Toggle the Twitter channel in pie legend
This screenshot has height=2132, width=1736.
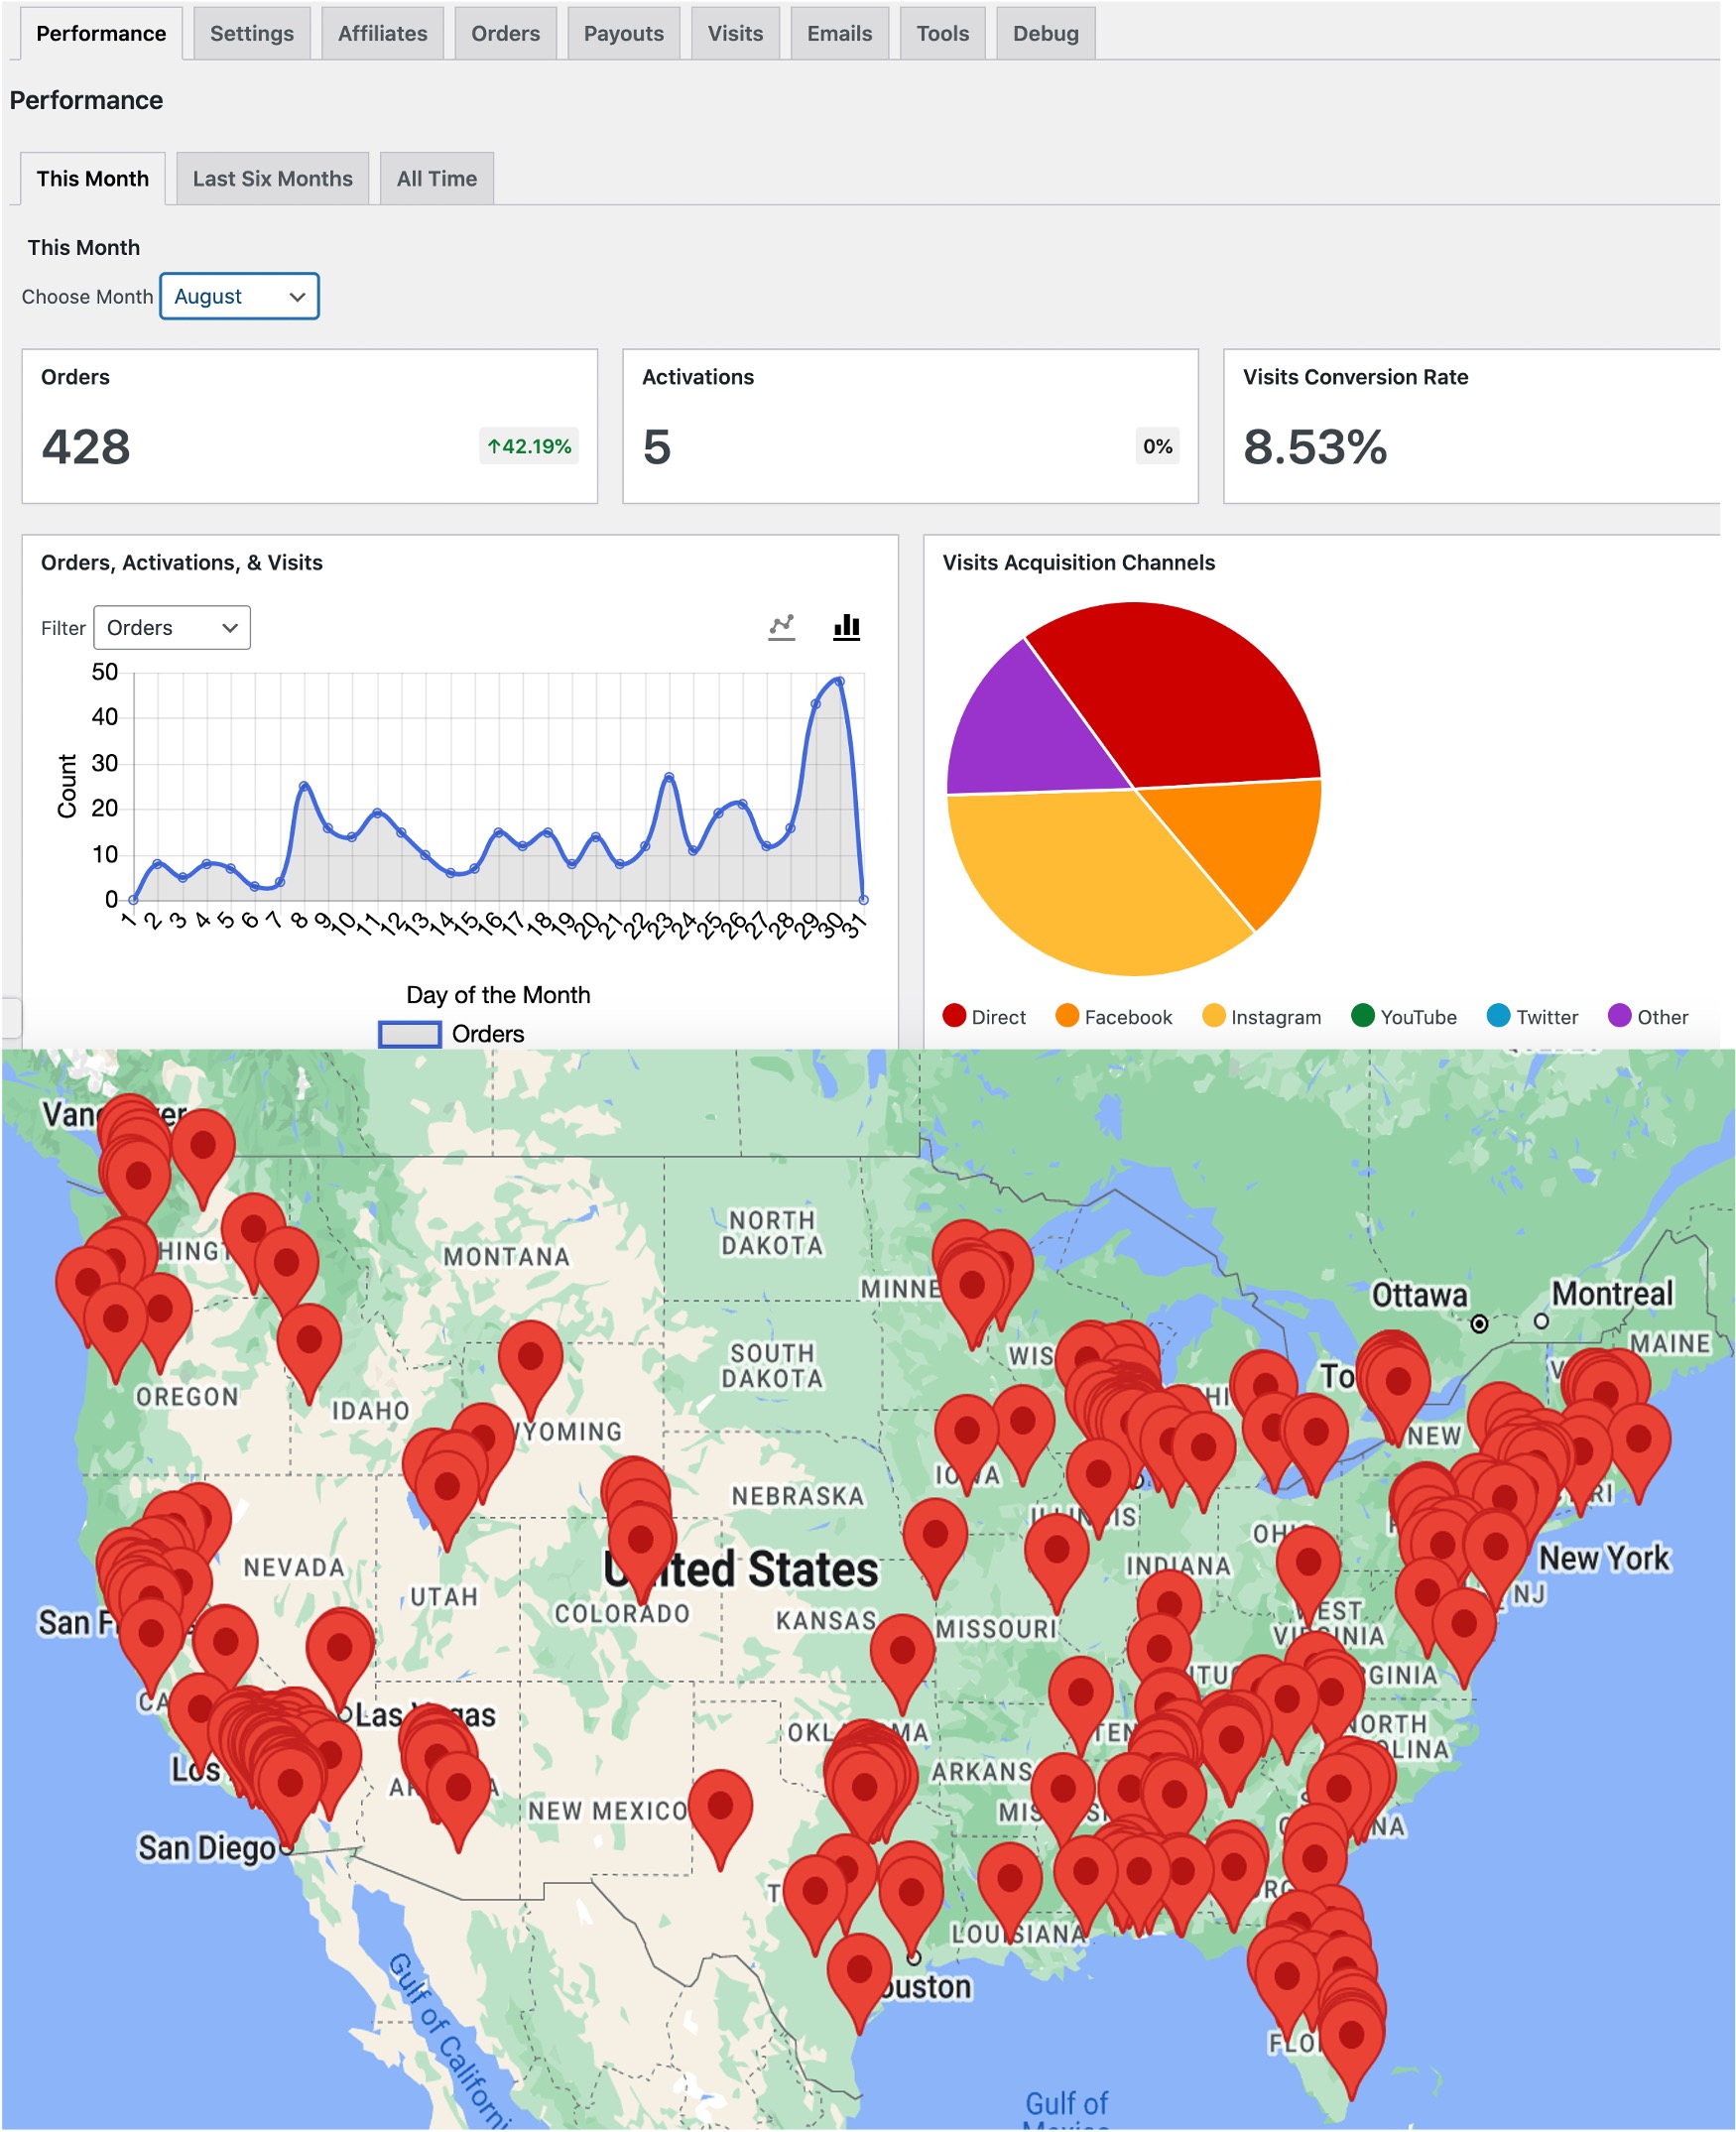click(1532, 1016)
